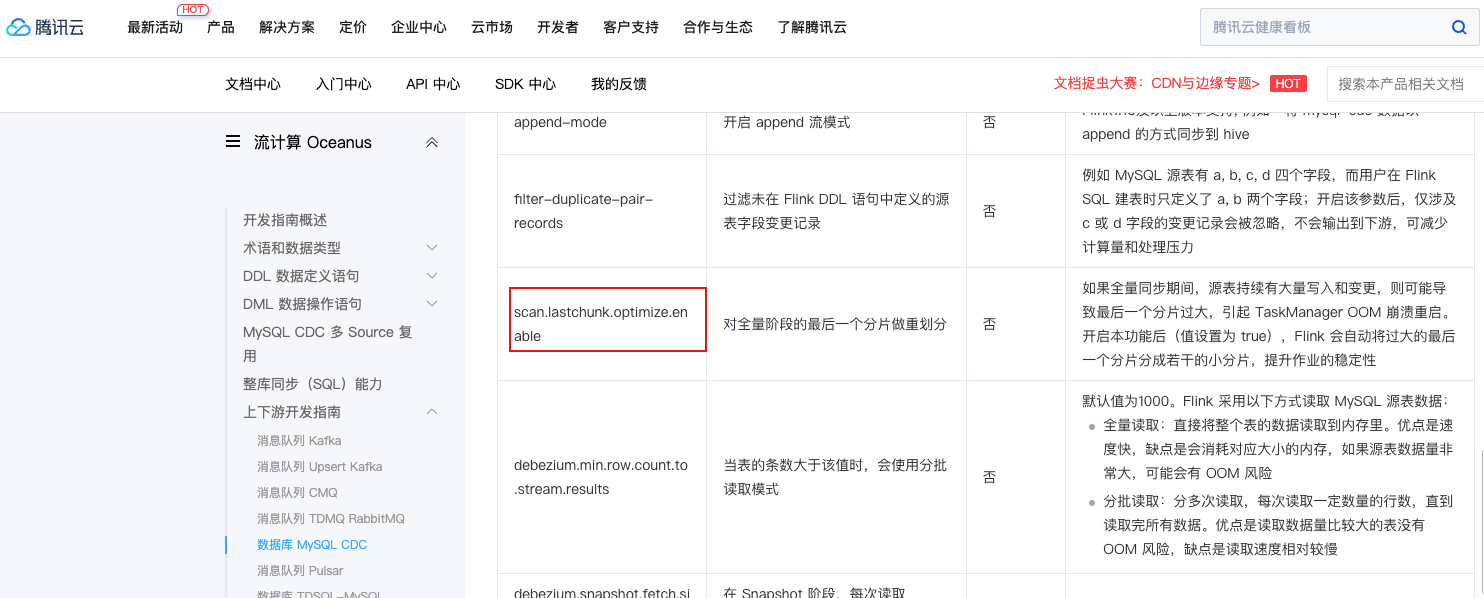Open 消息队列 CMQ doc

point(297,492)
